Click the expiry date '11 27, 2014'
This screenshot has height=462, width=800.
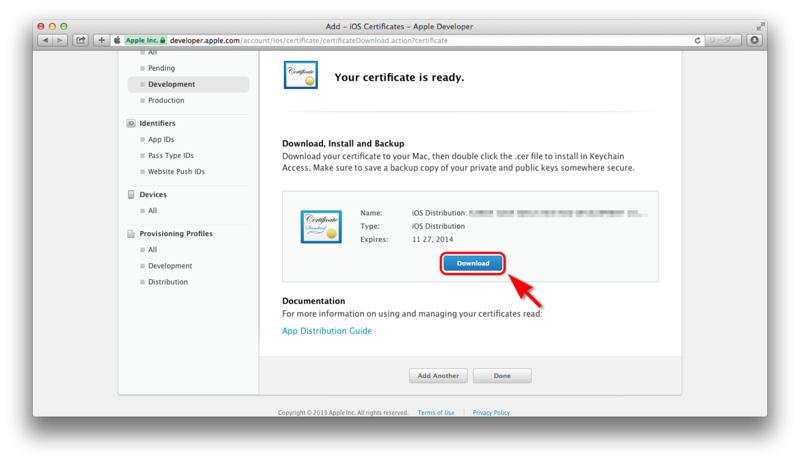click(433, 239)
